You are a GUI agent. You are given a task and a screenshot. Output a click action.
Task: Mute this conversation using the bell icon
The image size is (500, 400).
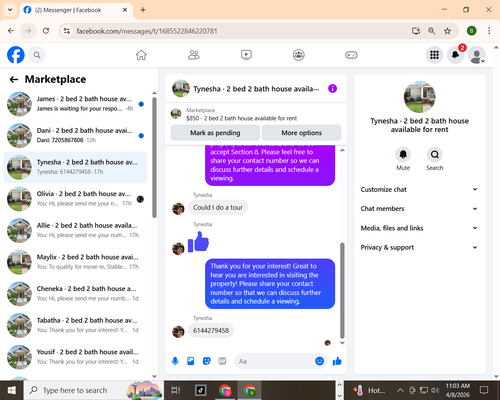403,154
